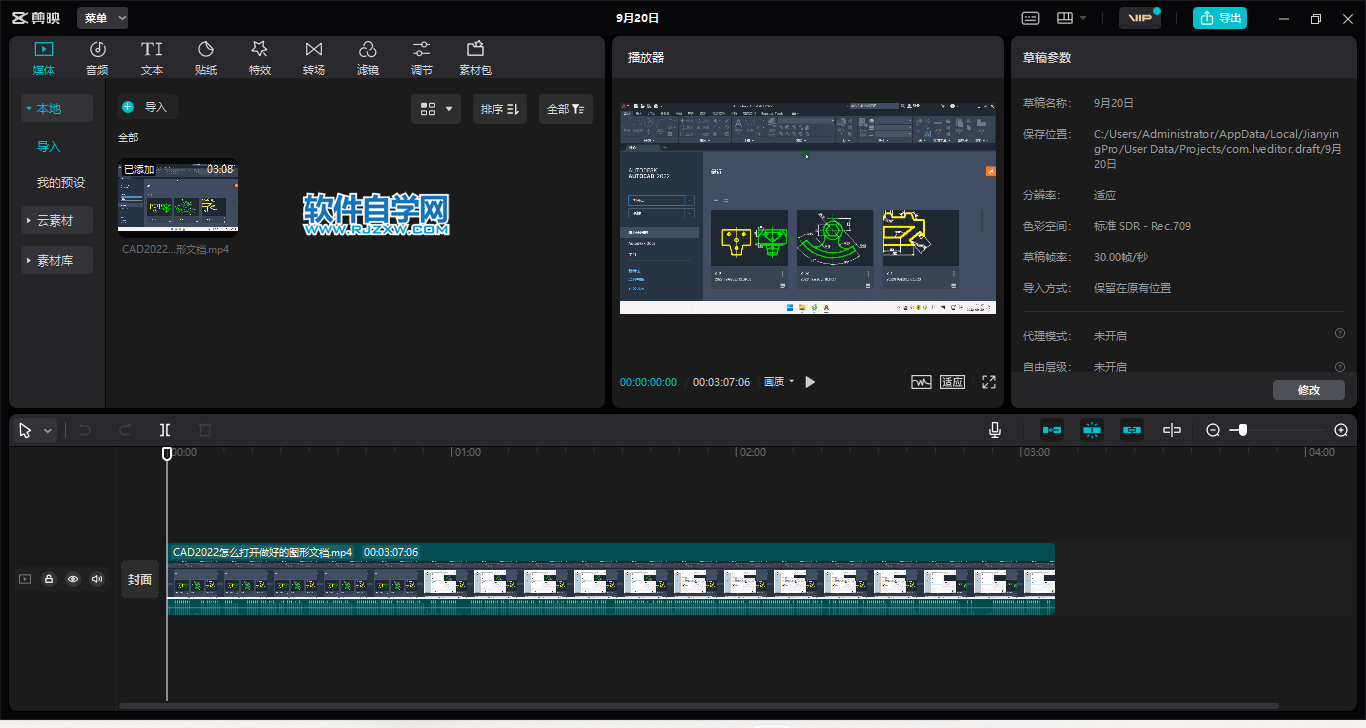This screenshot has height=728, width=1366.
Task: Open the 音频 audio tab
Action: (97, 58)
